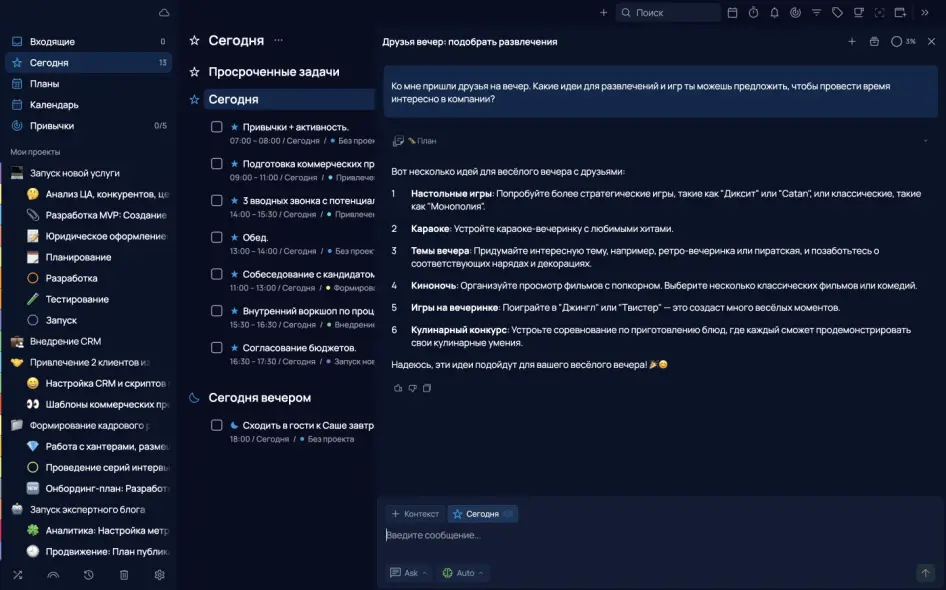Open the "Запуск новой услуги" project

click(74, 173)
